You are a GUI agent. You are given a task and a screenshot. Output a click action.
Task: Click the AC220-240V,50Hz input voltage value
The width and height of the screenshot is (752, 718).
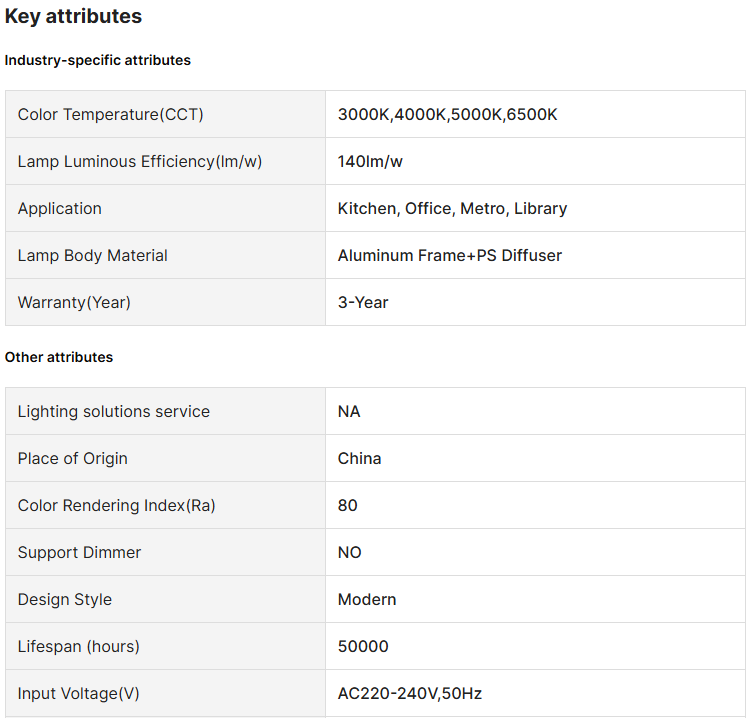tap(410, 694)
